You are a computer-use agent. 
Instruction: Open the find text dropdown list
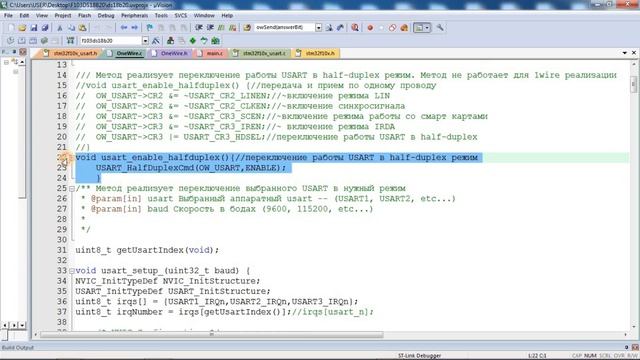(x=318, y=28)
